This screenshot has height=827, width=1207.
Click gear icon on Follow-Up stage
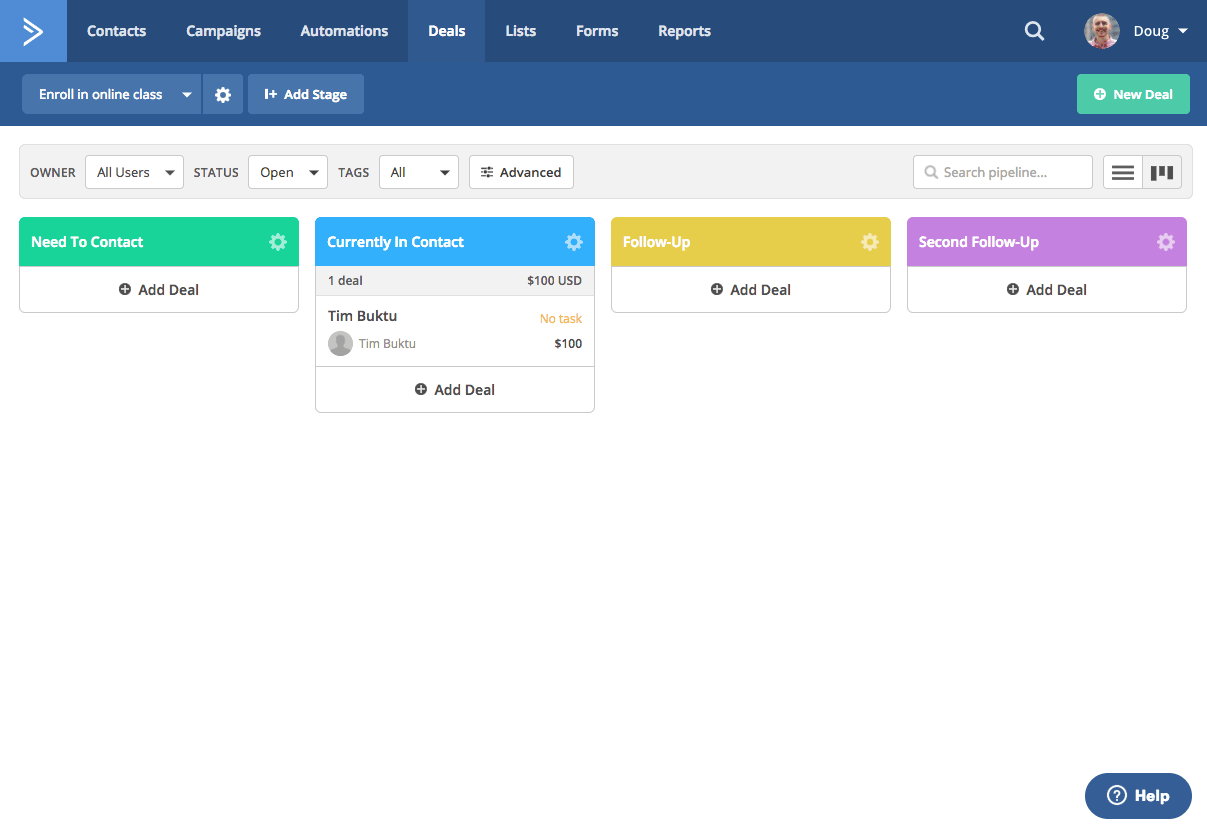(x=870, y=242)
